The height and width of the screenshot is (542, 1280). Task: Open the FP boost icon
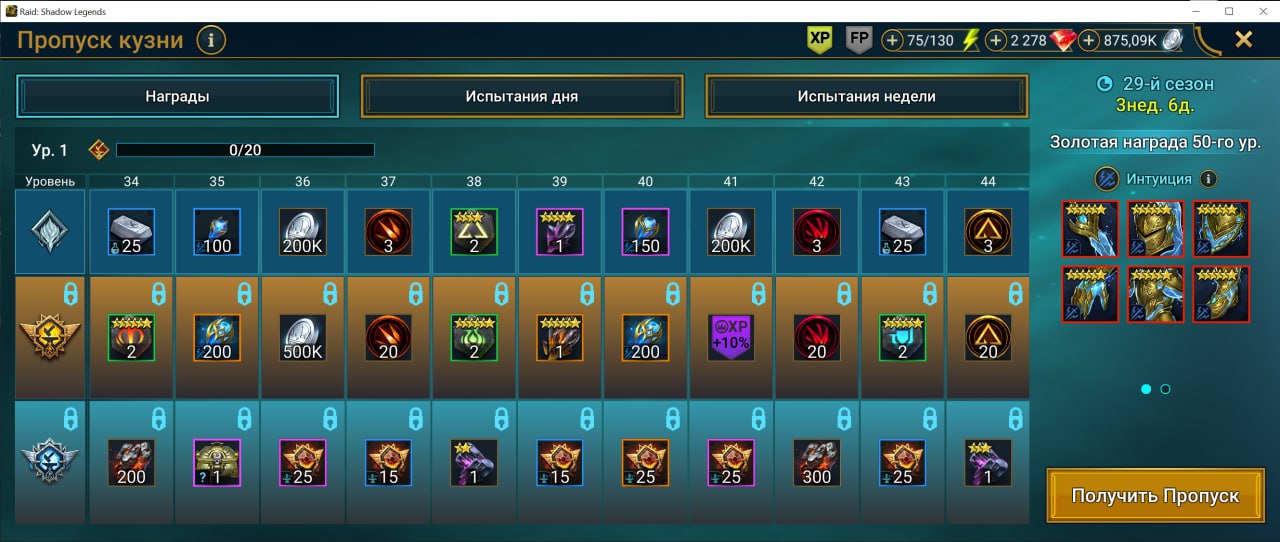click(858, 40)
